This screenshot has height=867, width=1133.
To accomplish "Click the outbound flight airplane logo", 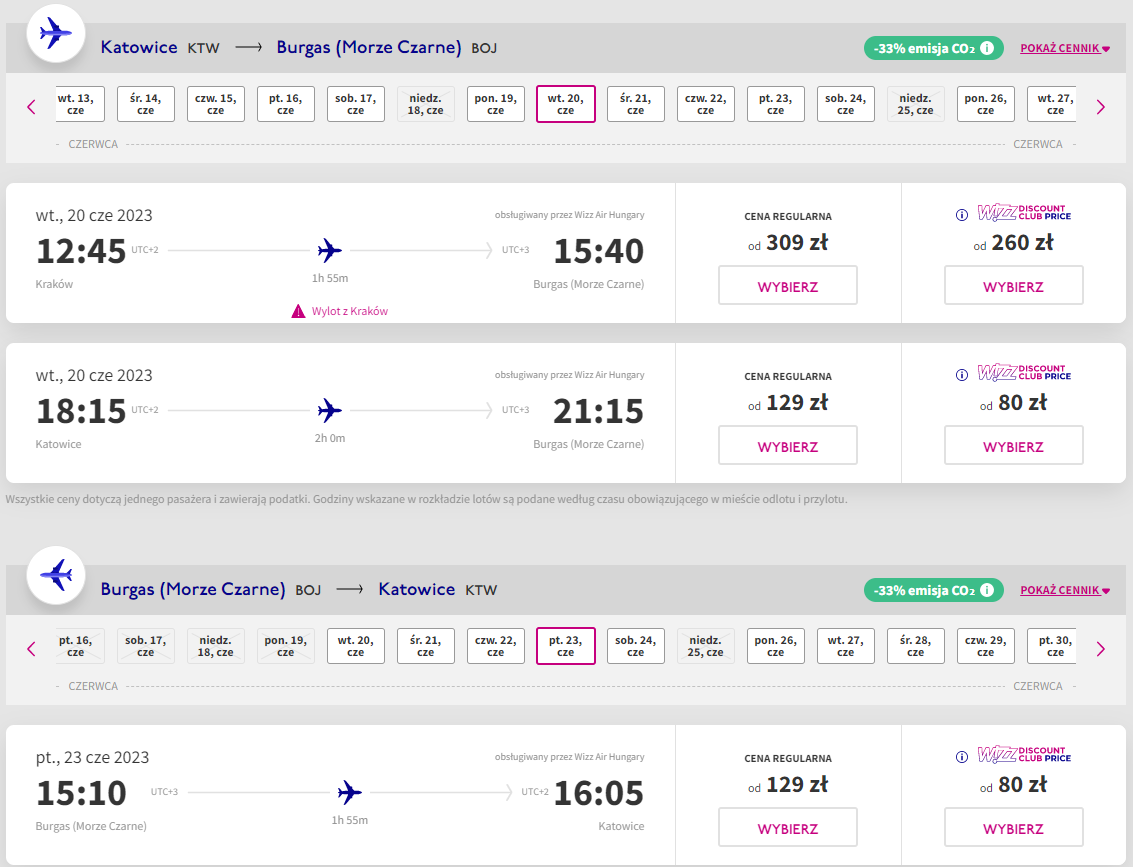I will pos(56,33).
